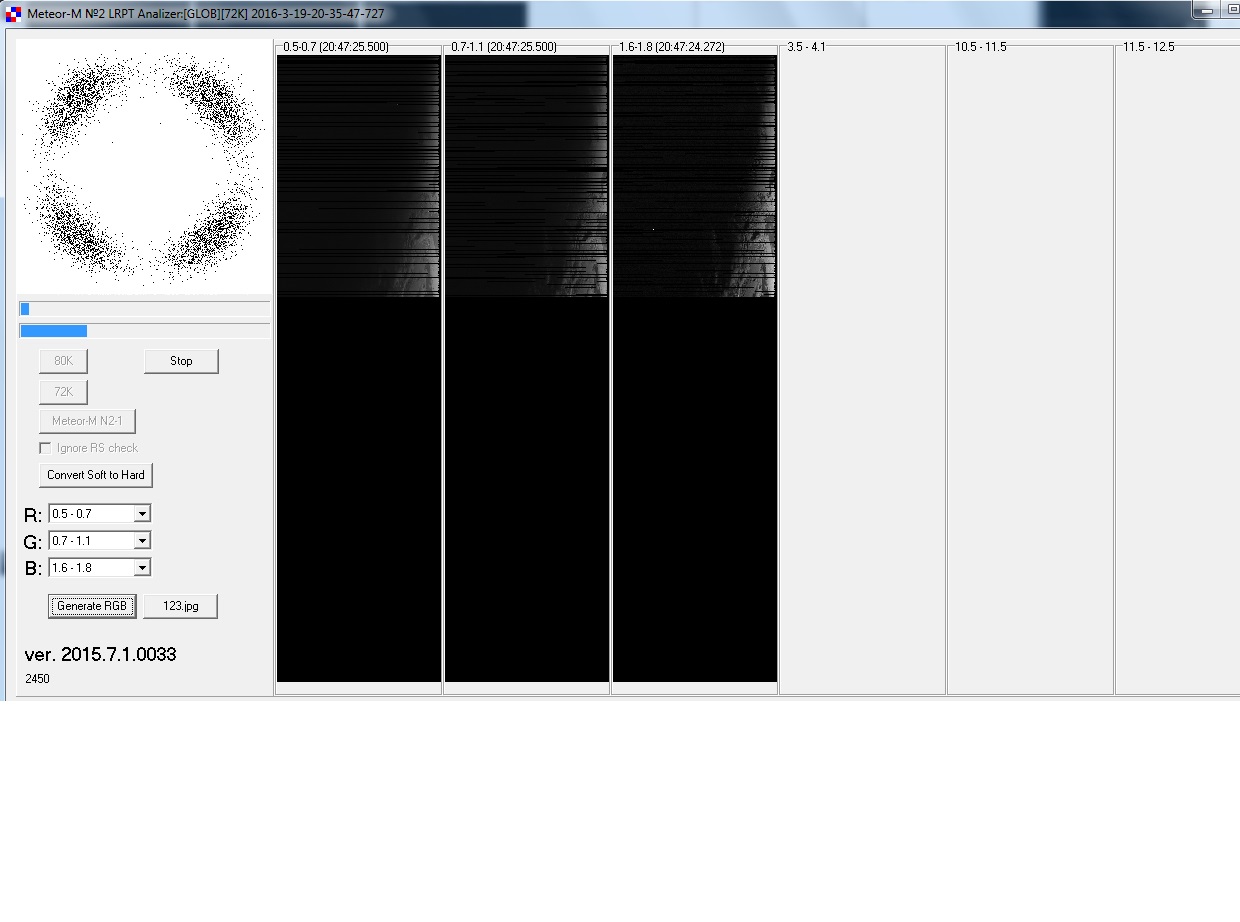Image resolution: width=1240 pixels, height=922 pixels.
Task: Click the Meteor-M N2-1 button
Action: coord(87,421)
